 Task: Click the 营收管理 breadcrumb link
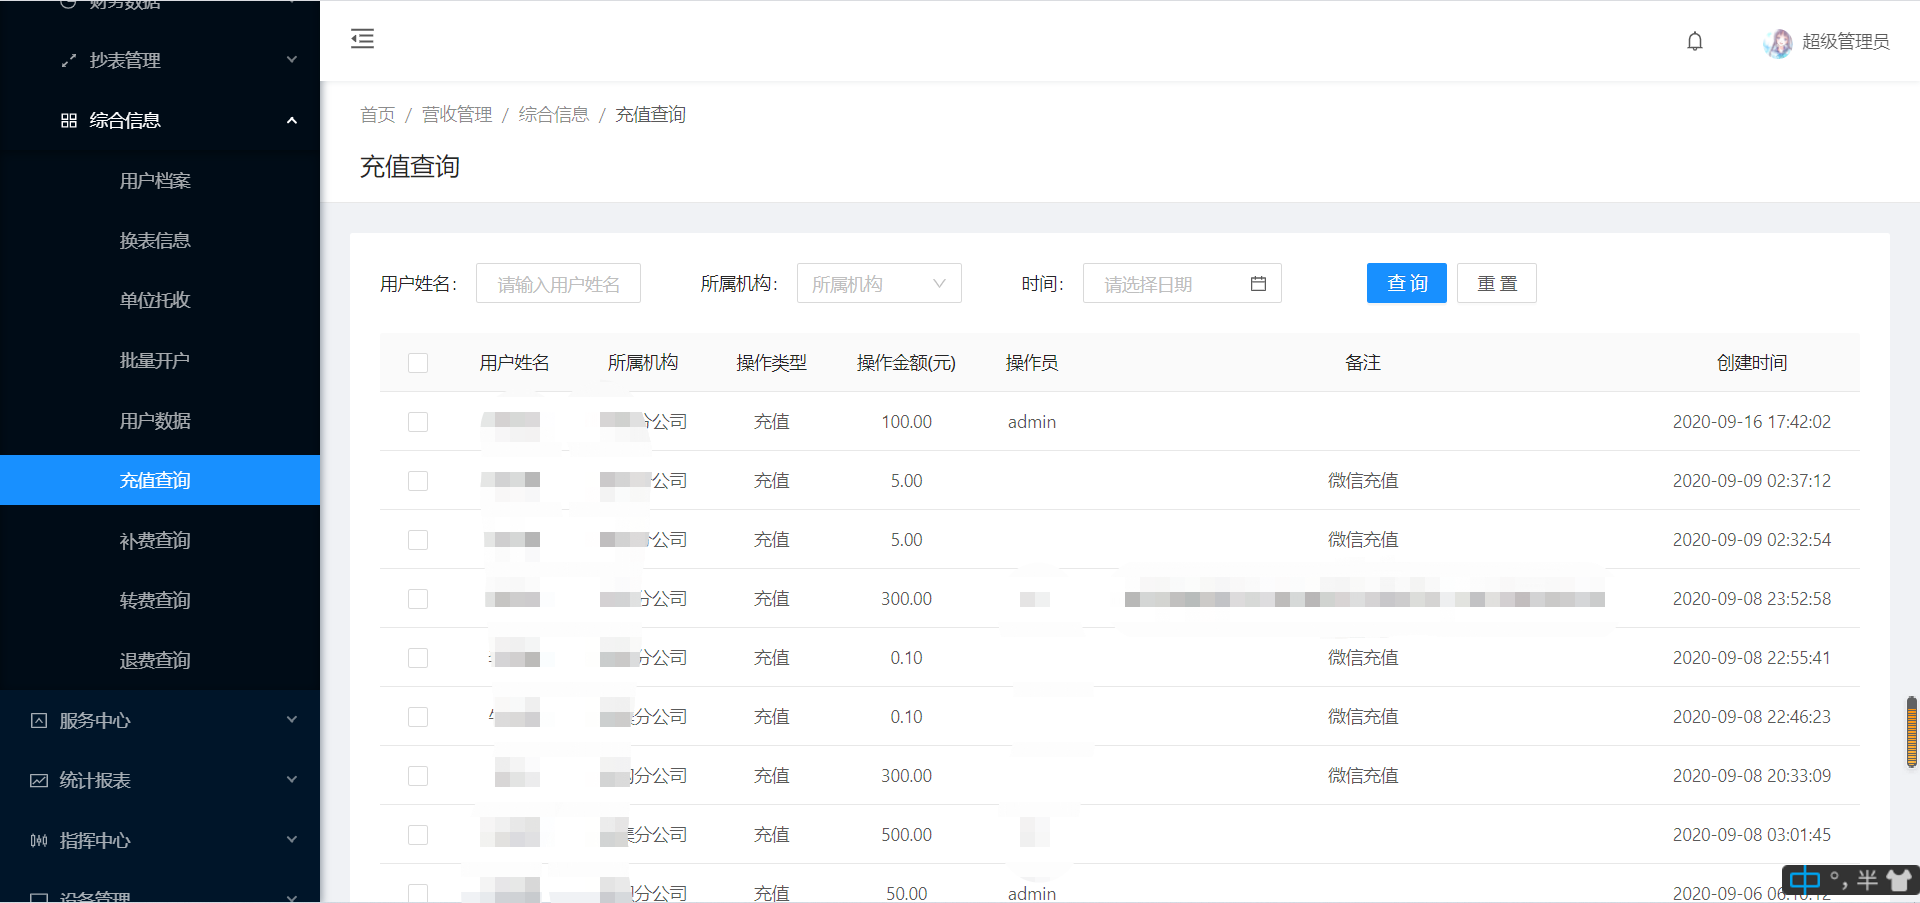coord(457,115)
